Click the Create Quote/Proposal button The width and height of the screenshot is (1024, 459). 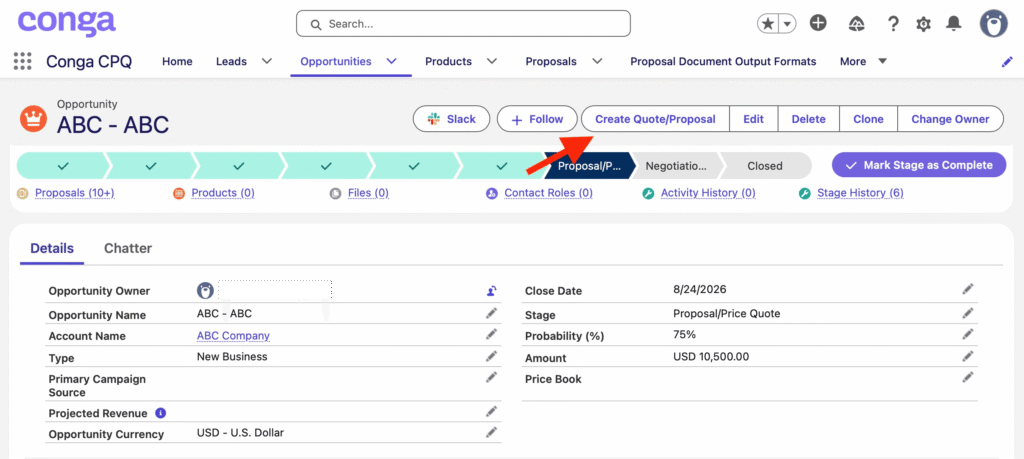tap(655, 119)
